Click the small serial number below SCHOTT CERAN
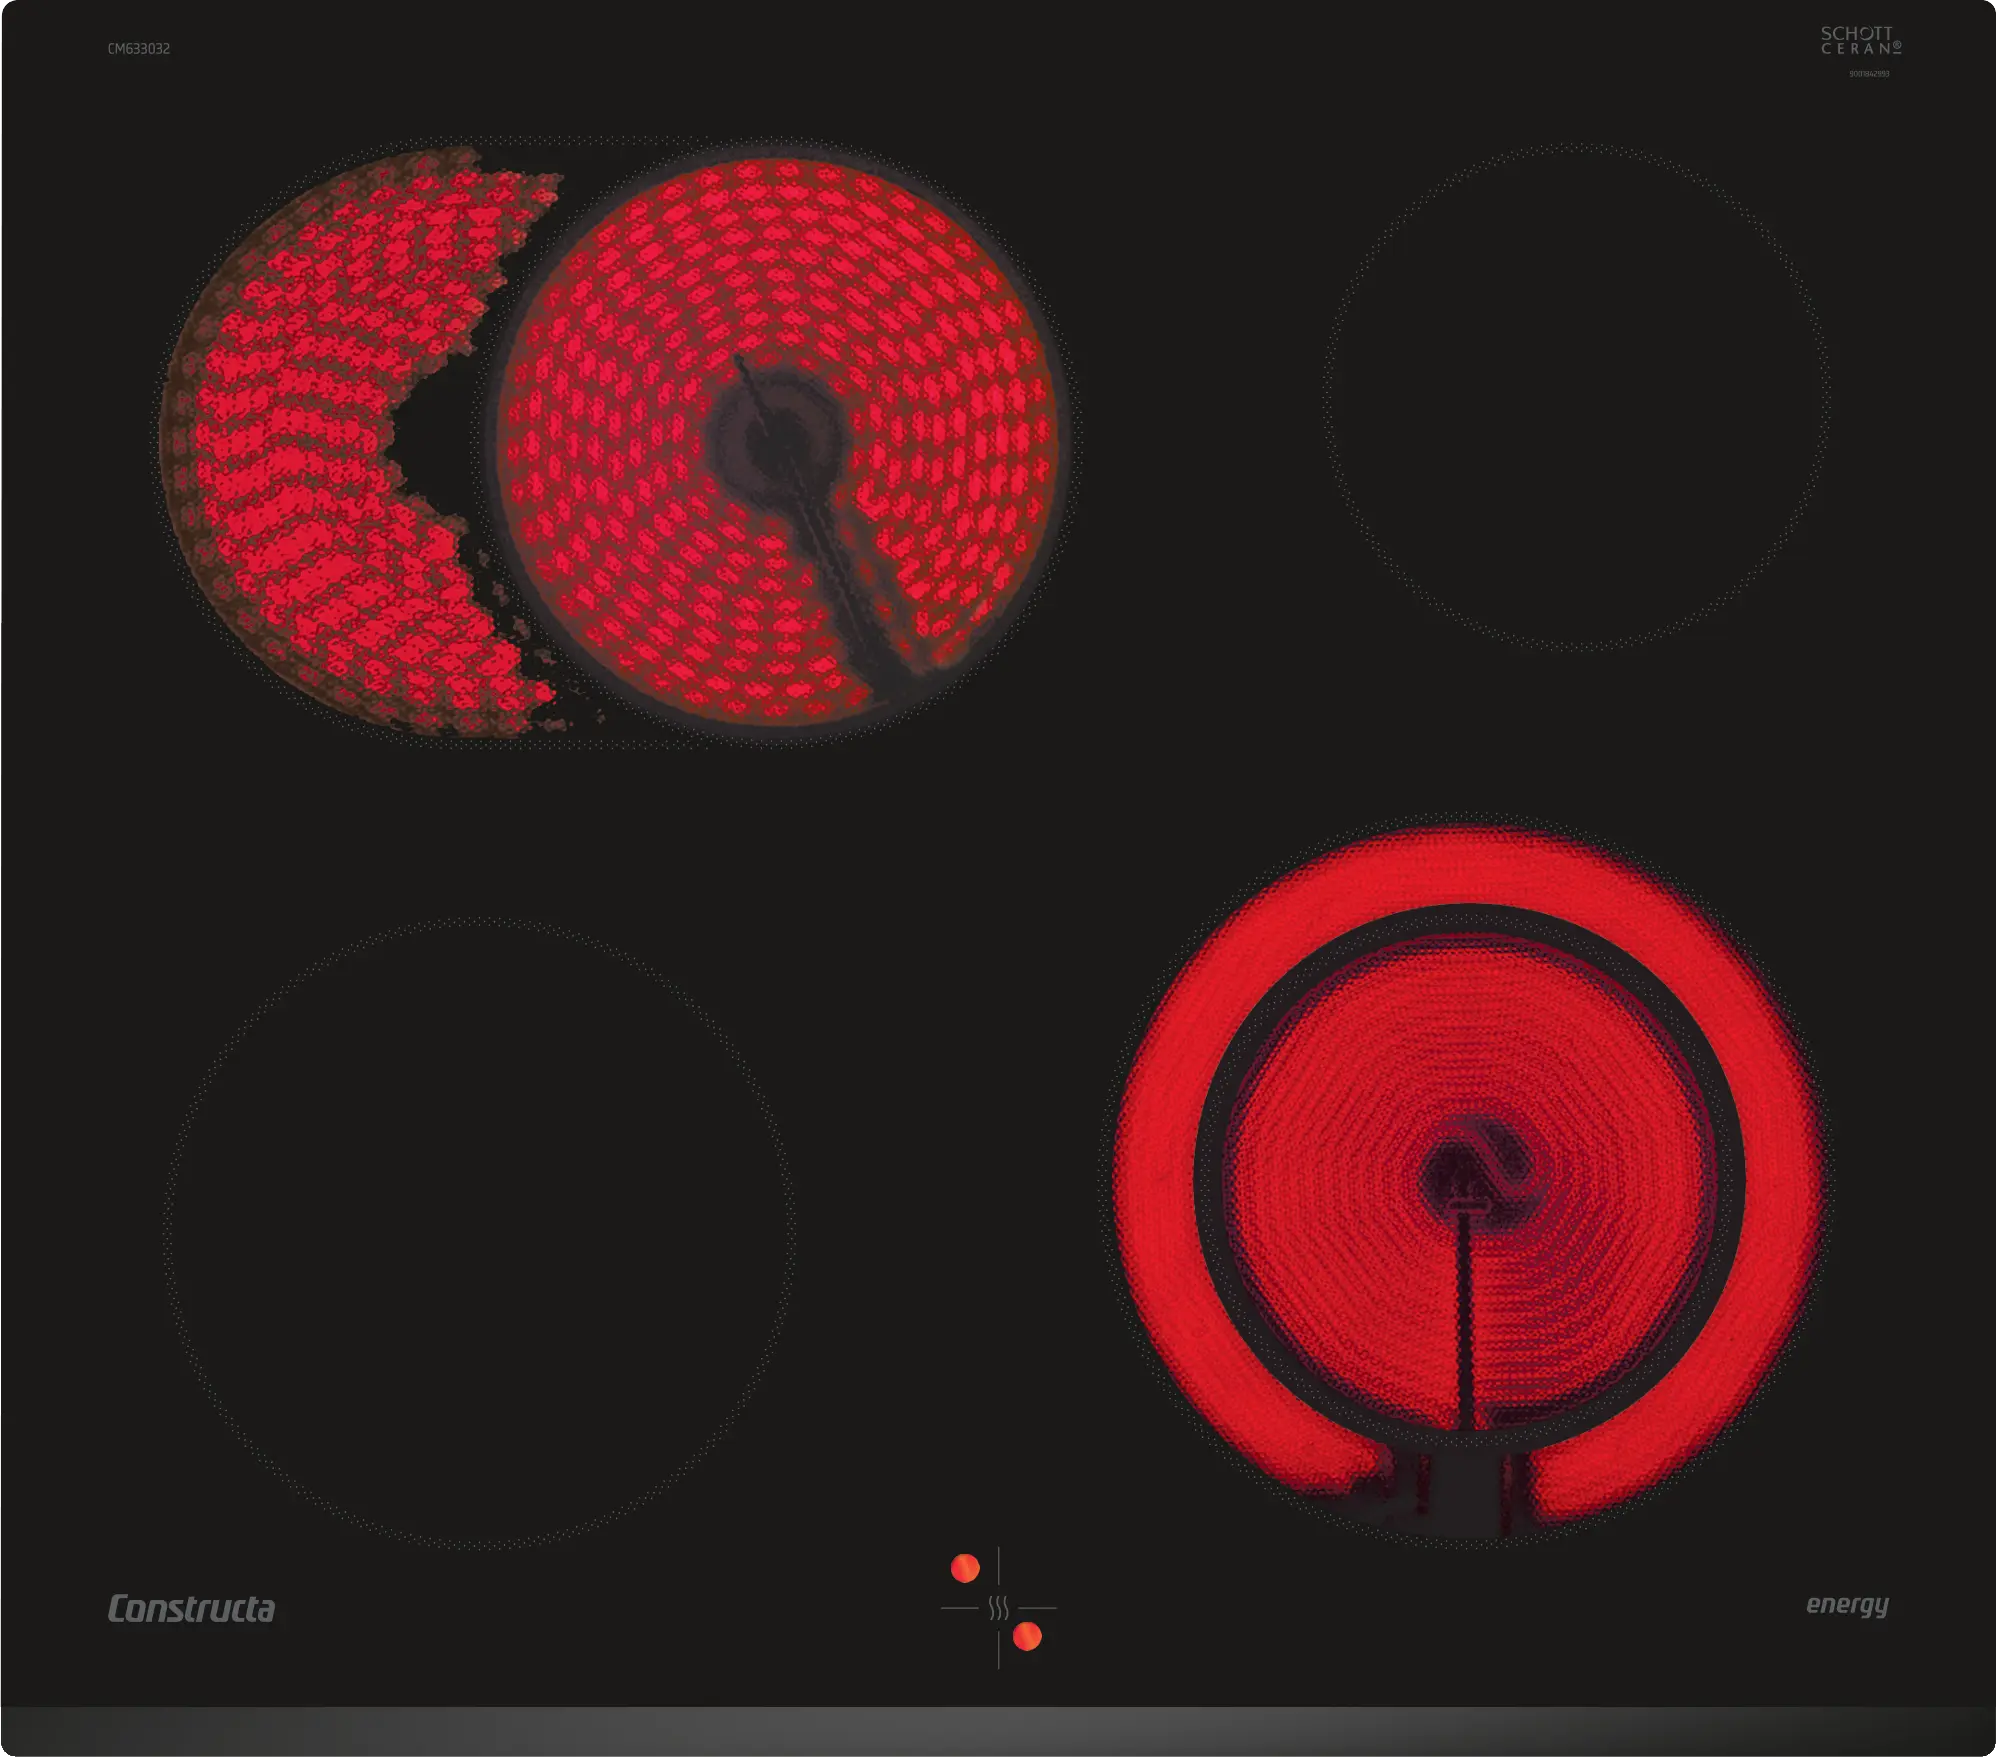The height and width of the screenshot is (1757, 1996). (x=1868, y=74)
